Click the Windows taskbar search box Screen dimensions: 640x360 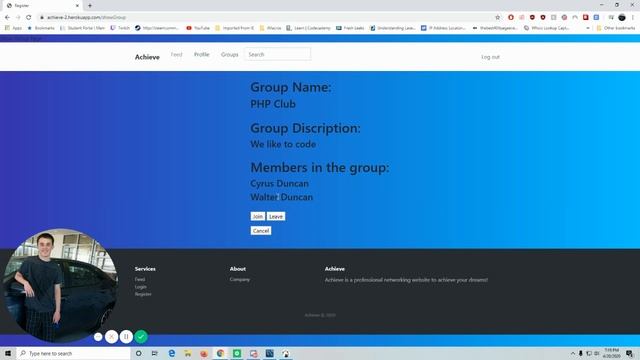(x=73, y=353)
